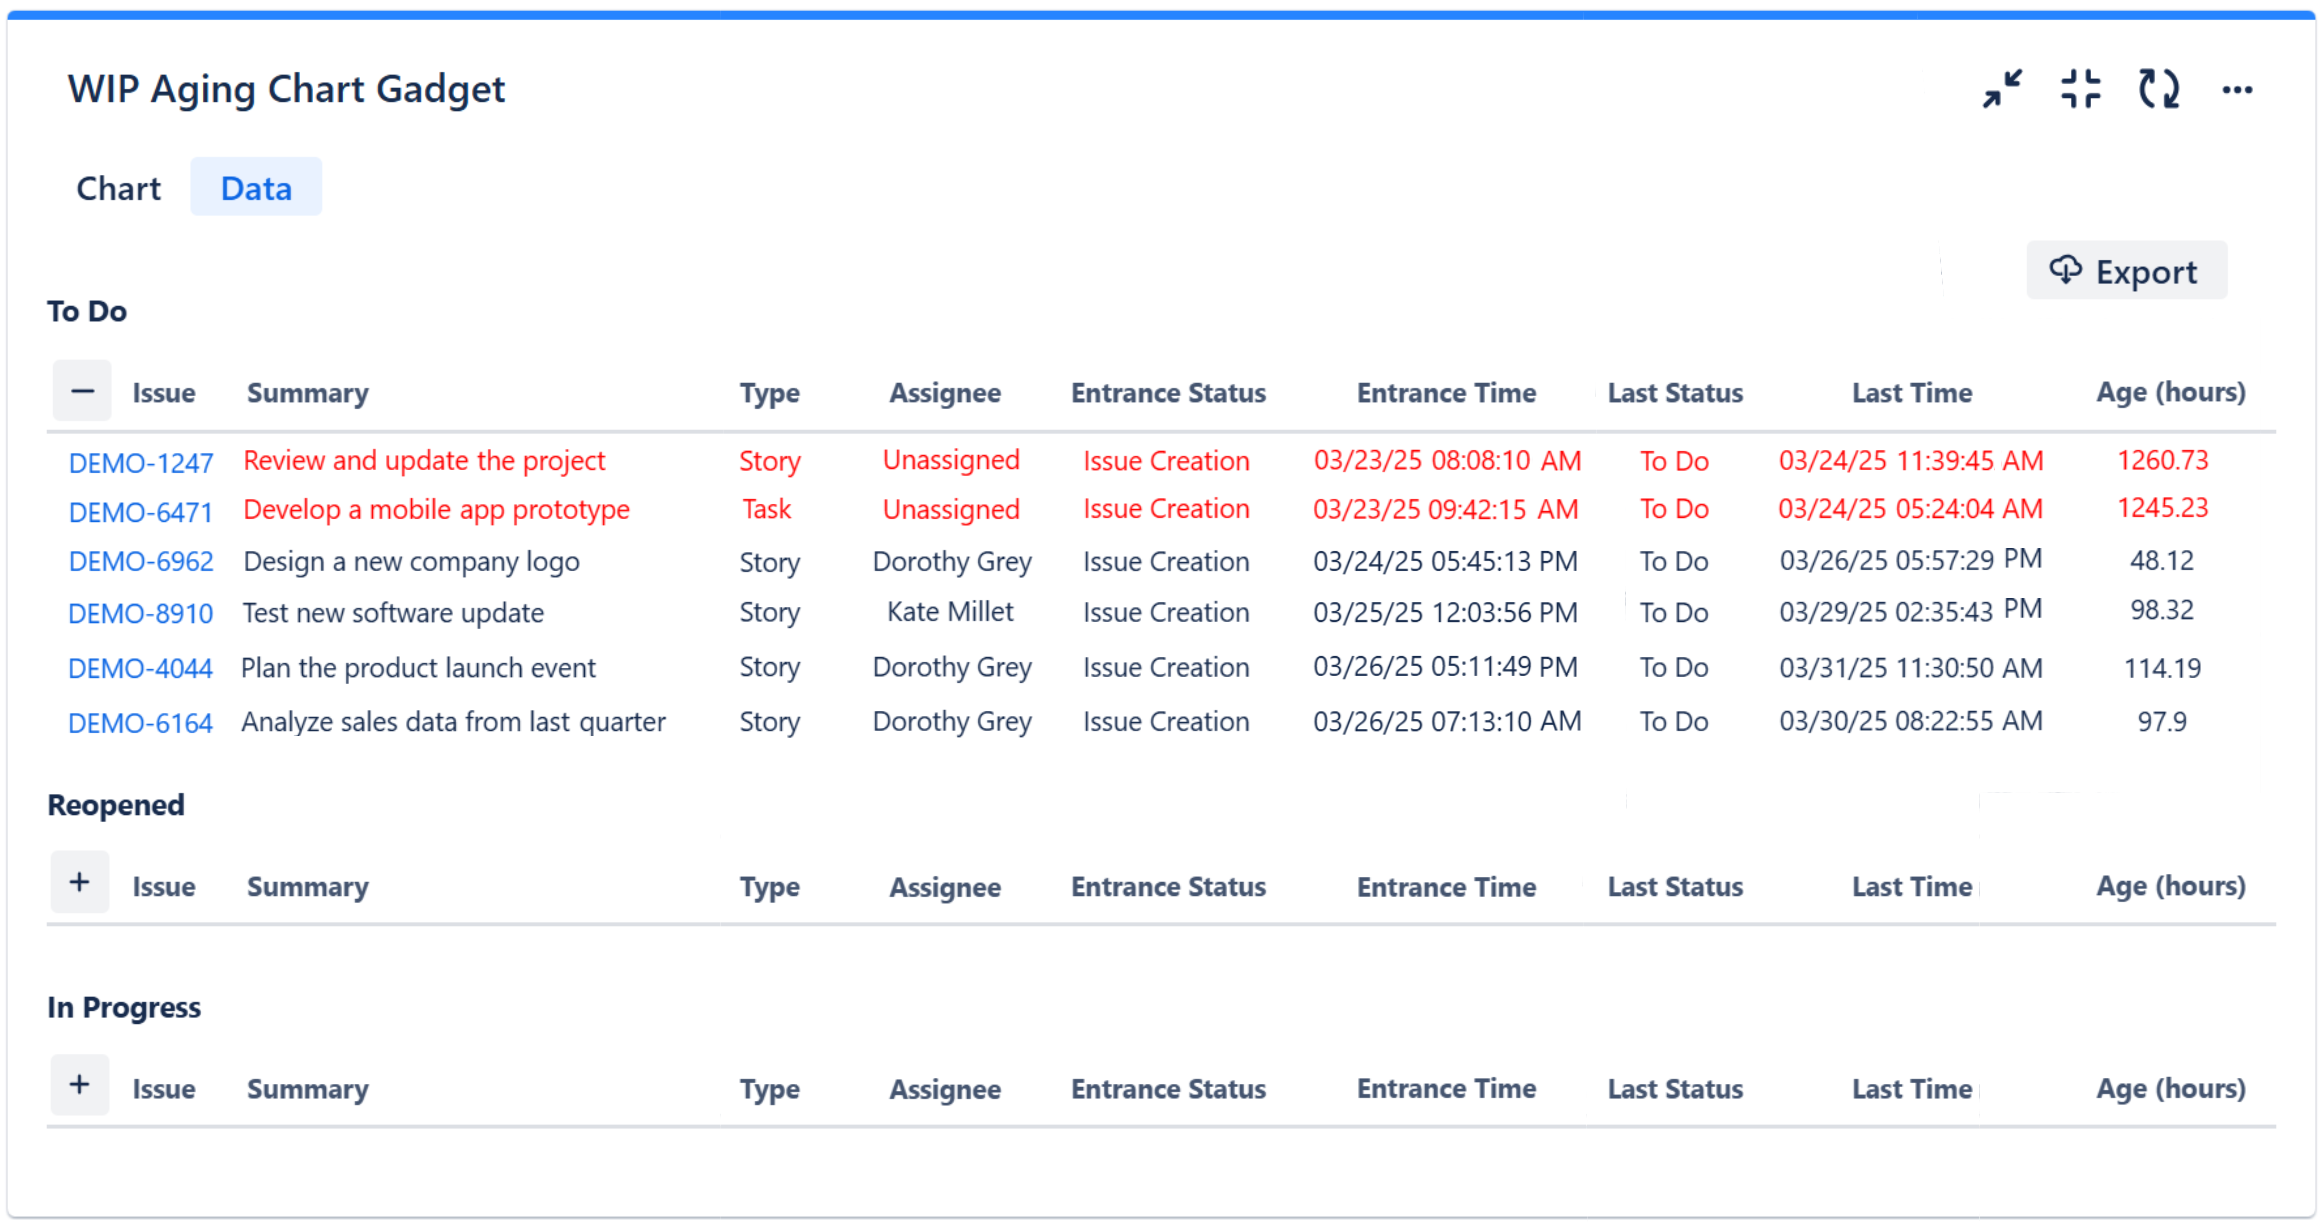Screen dimensions: 2322x1228
Task: Select the Data tab
Action: pyautogui.click(x=256, y=188)
